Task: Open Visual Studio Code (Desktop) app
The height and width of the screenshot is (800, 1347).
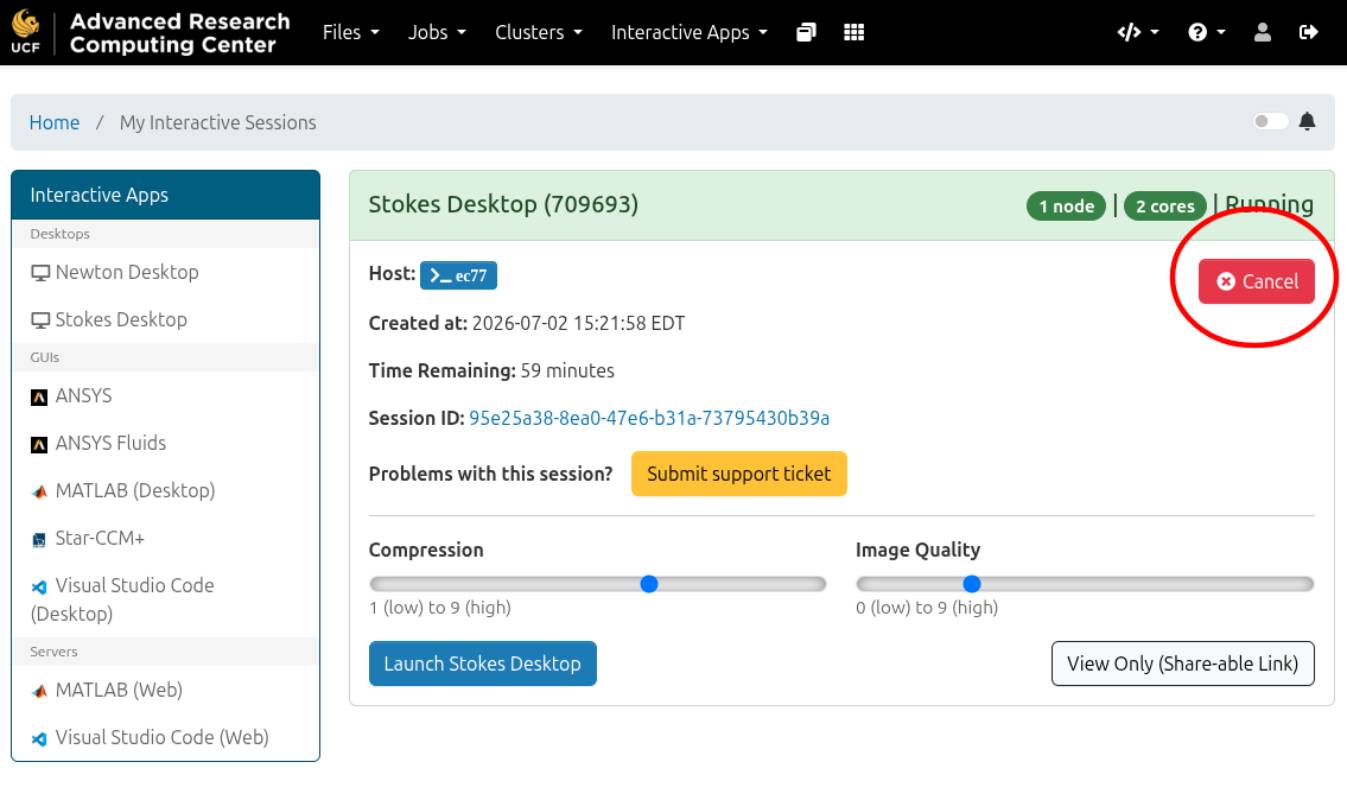Action: tap(165, 599)
